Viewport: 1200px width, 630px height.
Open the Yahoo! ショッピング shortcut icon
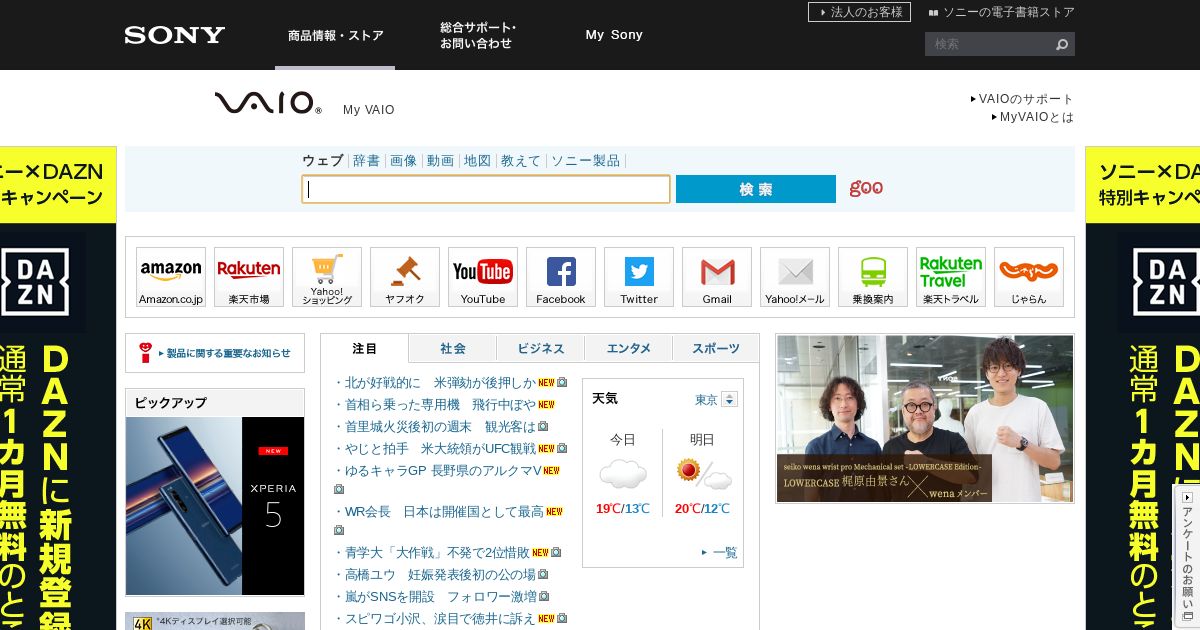pos(327,277)
